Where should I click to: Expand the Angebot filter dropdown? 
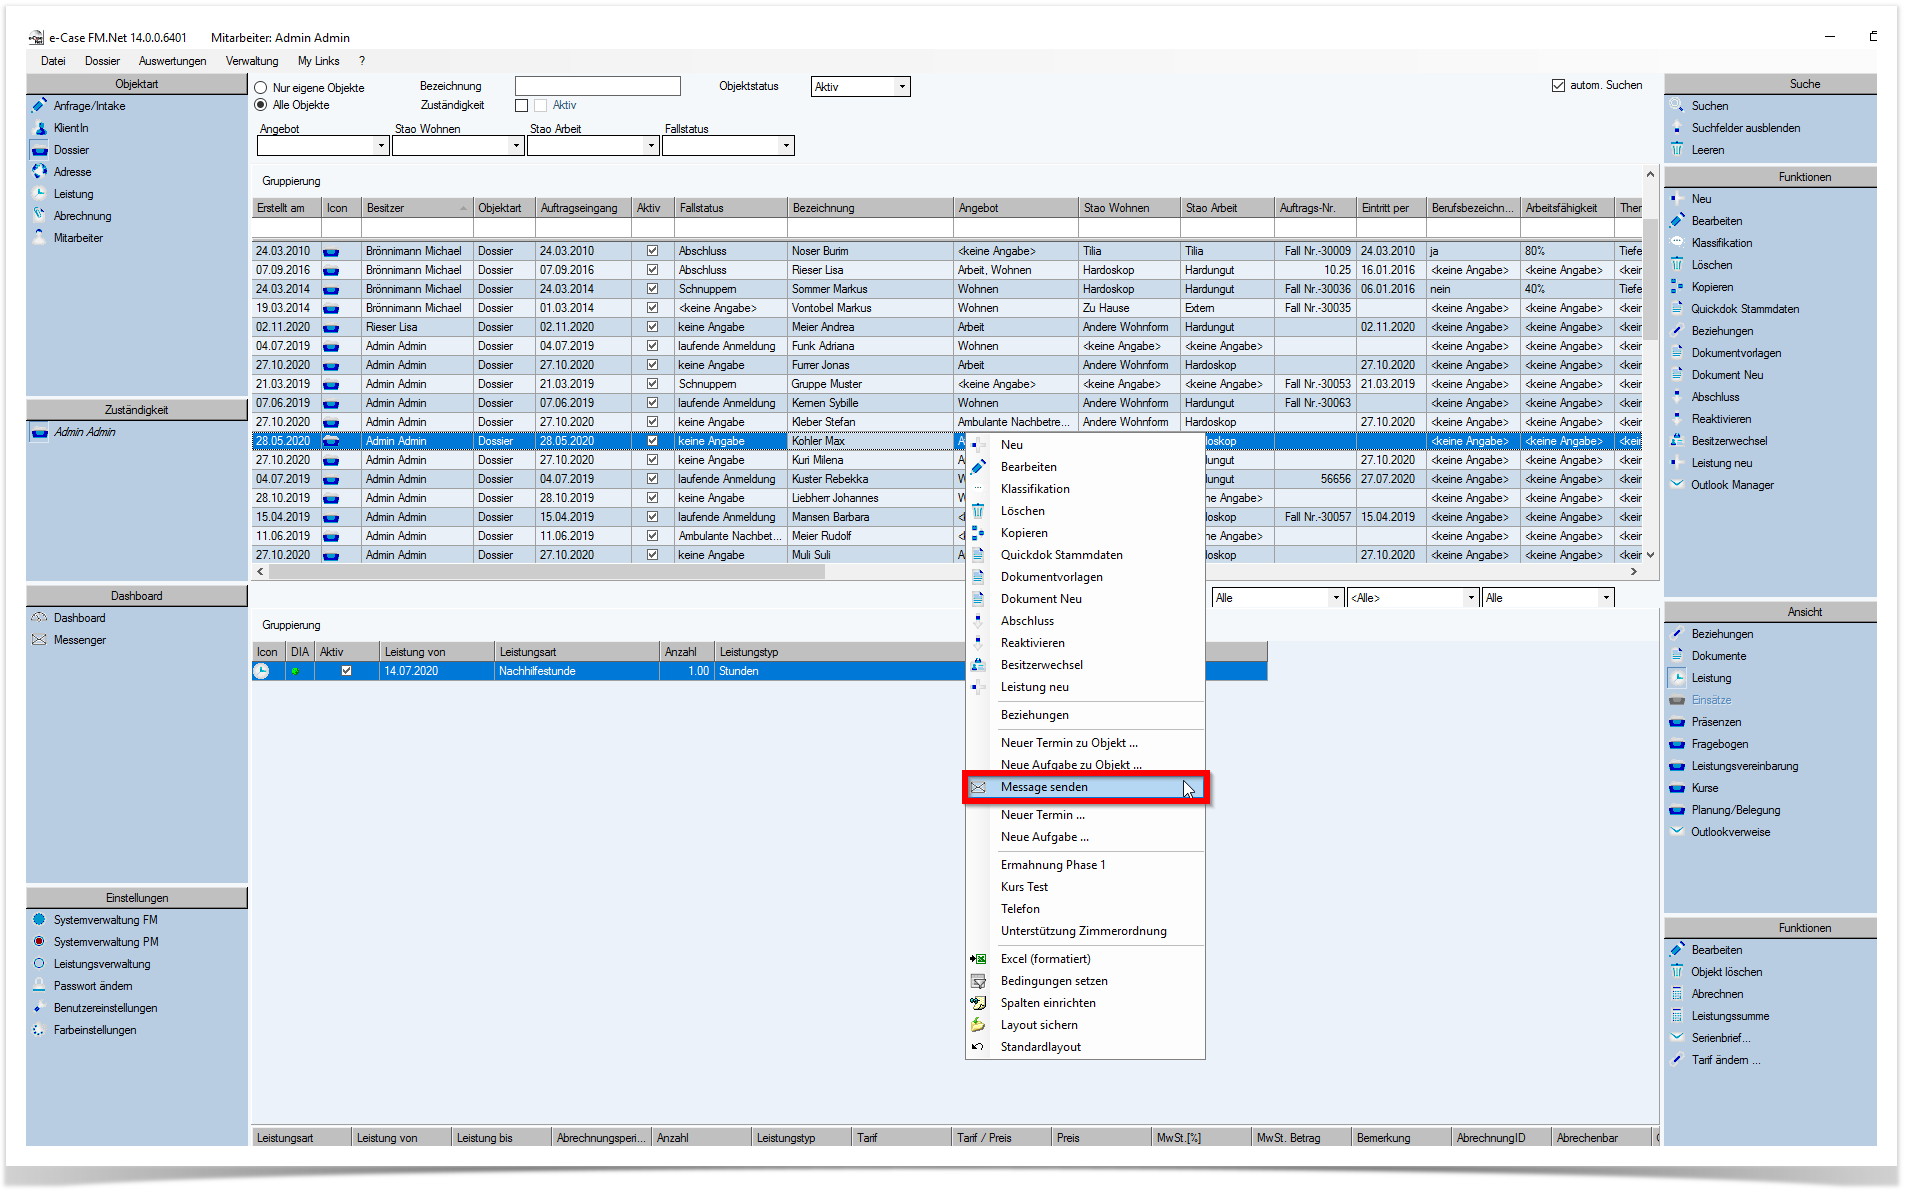[x=381, y=146]
